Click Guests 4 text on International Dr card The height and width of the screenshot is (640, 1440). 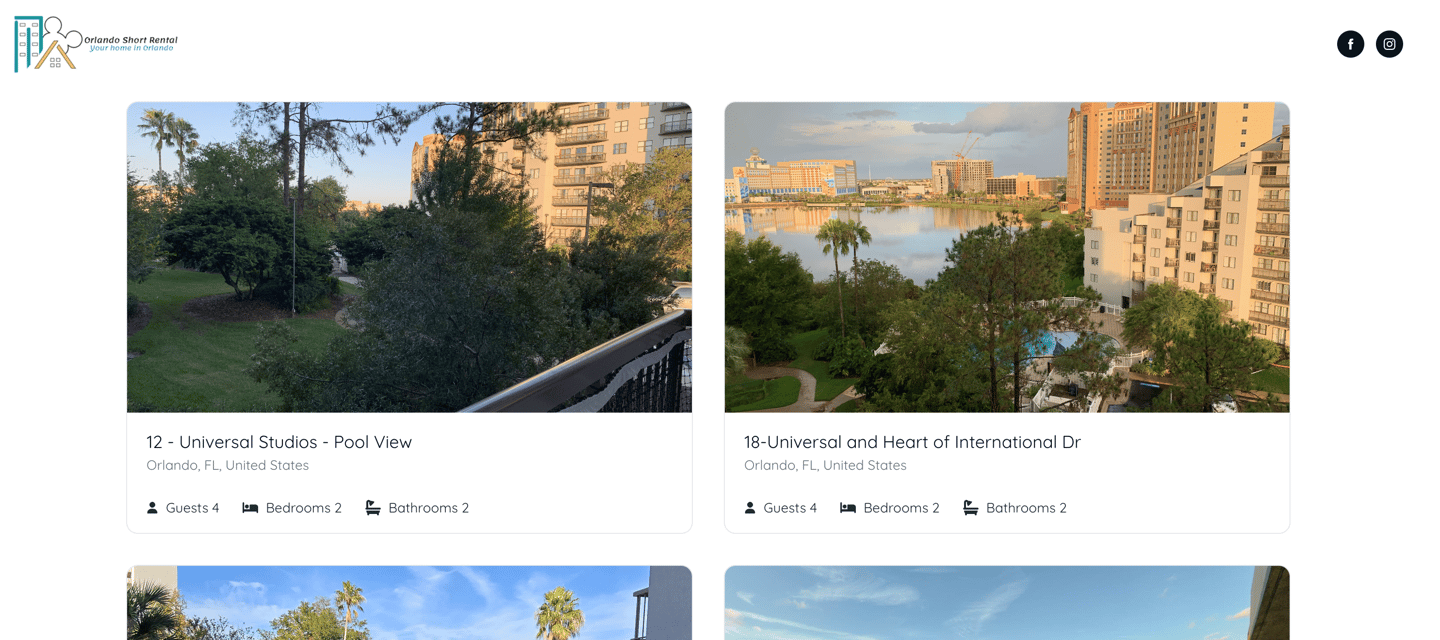pos(790,508)
